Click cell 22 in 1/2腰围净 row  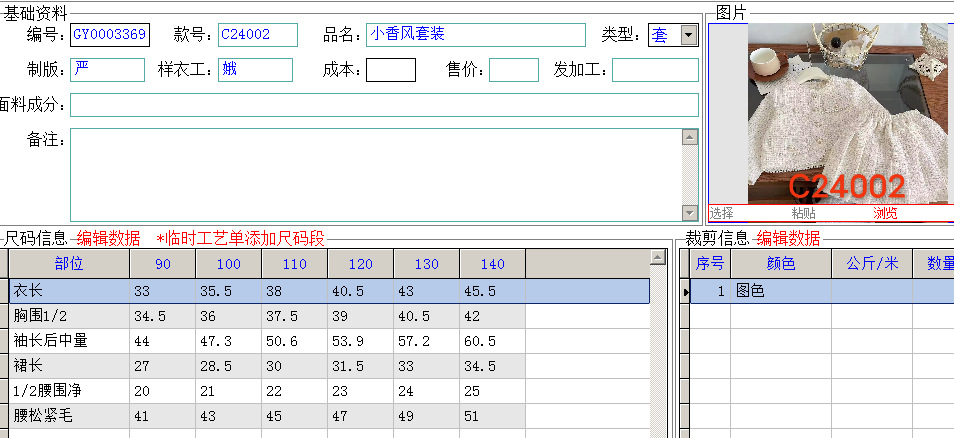[294, 391]
